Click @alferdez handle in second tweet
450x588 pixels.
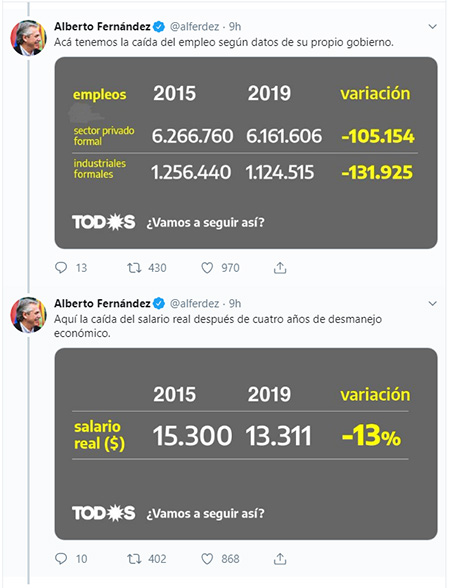click(x=194, y=303)
